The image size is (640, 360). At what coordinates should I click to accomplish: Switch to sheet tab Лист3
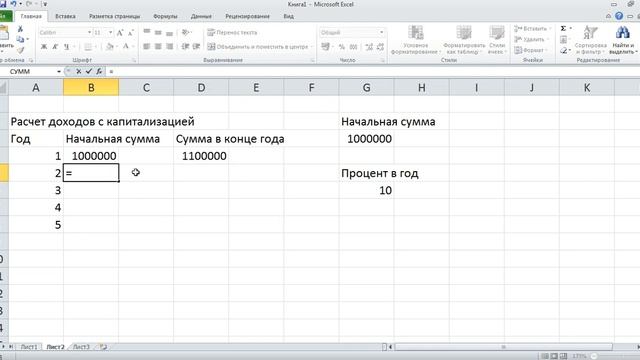click(81, 347)
